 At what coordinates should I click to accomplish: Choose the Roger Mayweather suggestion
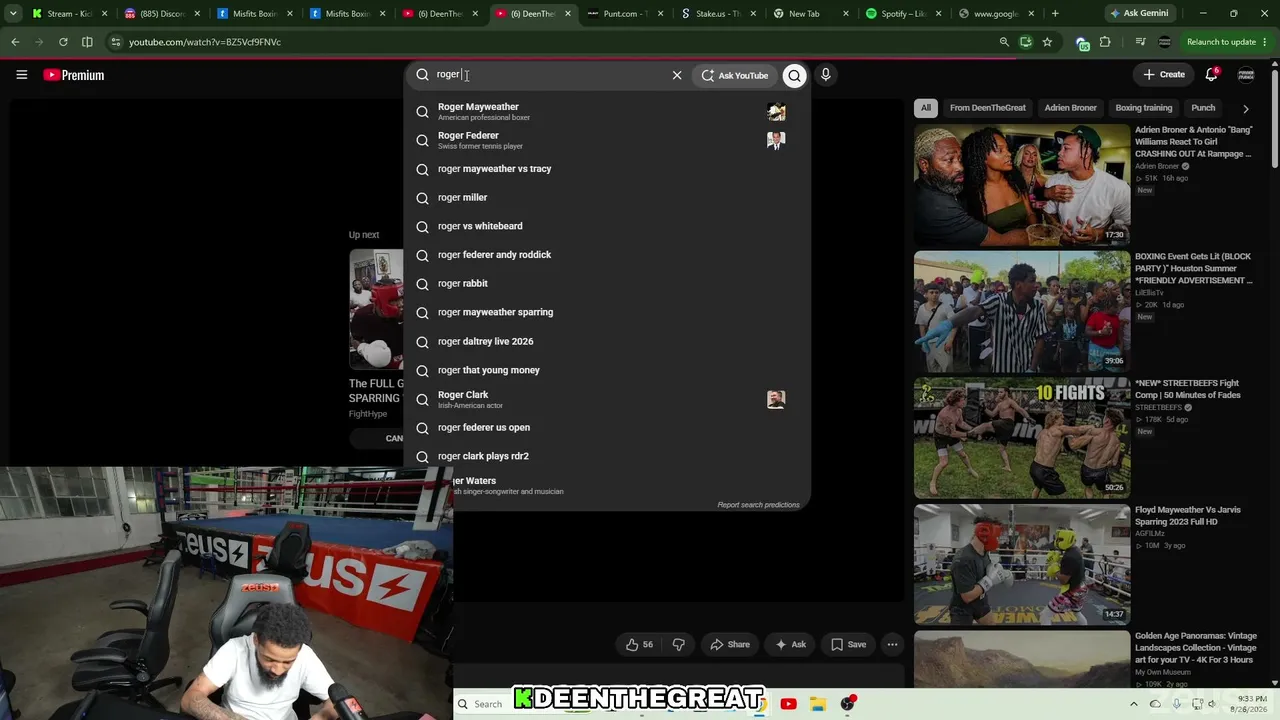click(x=606, y=111)
